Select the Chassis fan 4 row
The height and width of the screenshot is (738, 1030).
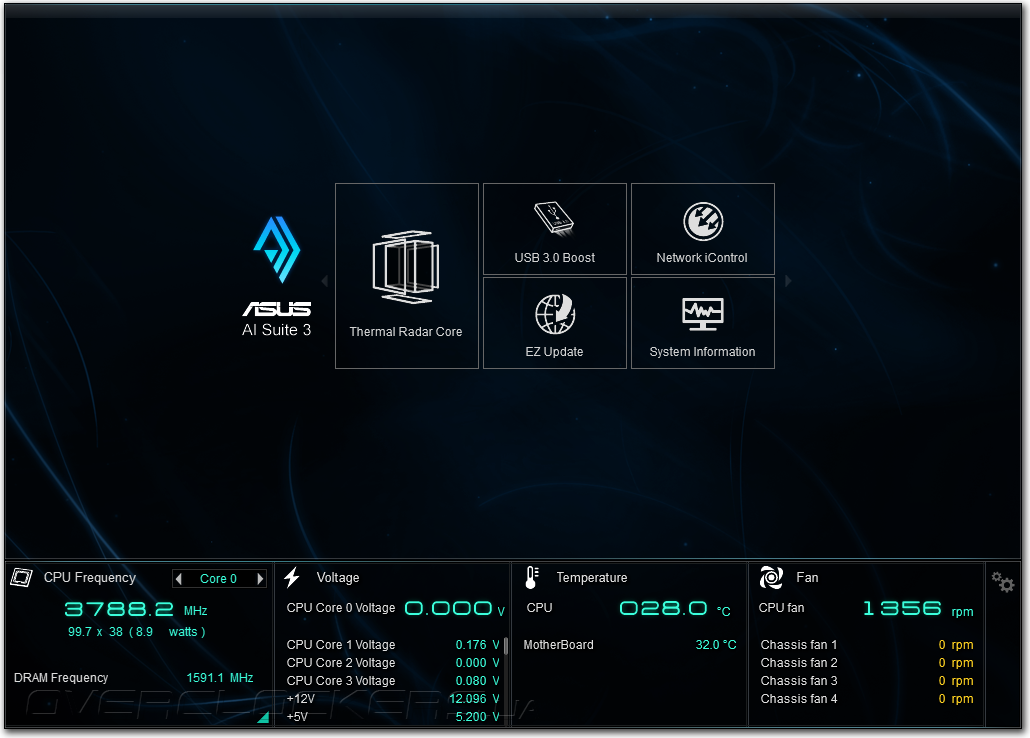coord(867,699)
